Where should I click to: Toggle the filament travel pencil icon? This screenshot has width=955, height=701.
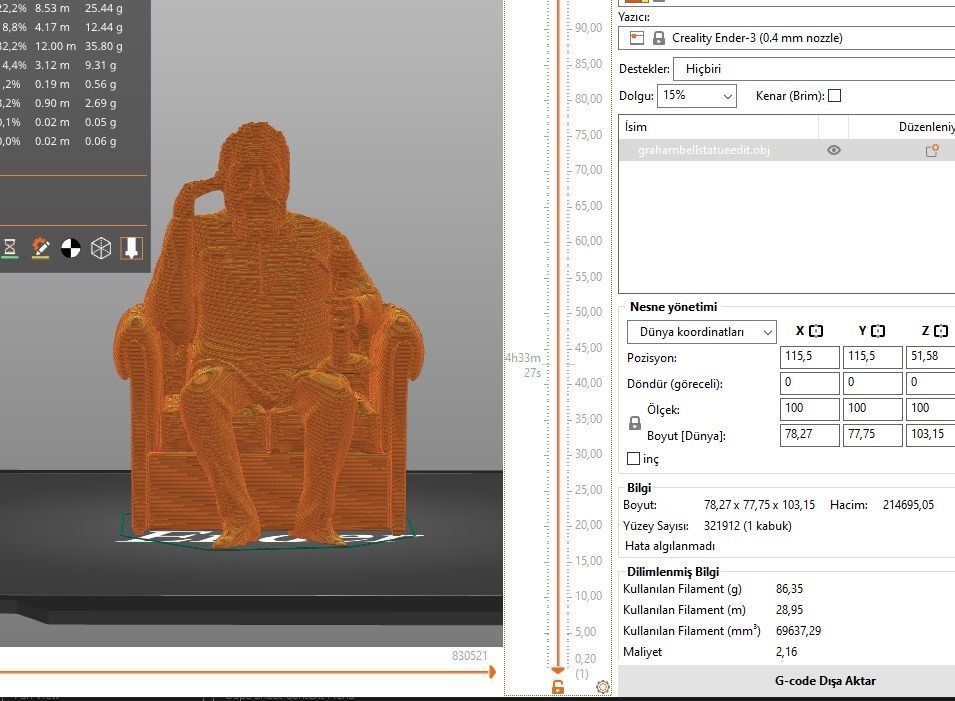40,248
